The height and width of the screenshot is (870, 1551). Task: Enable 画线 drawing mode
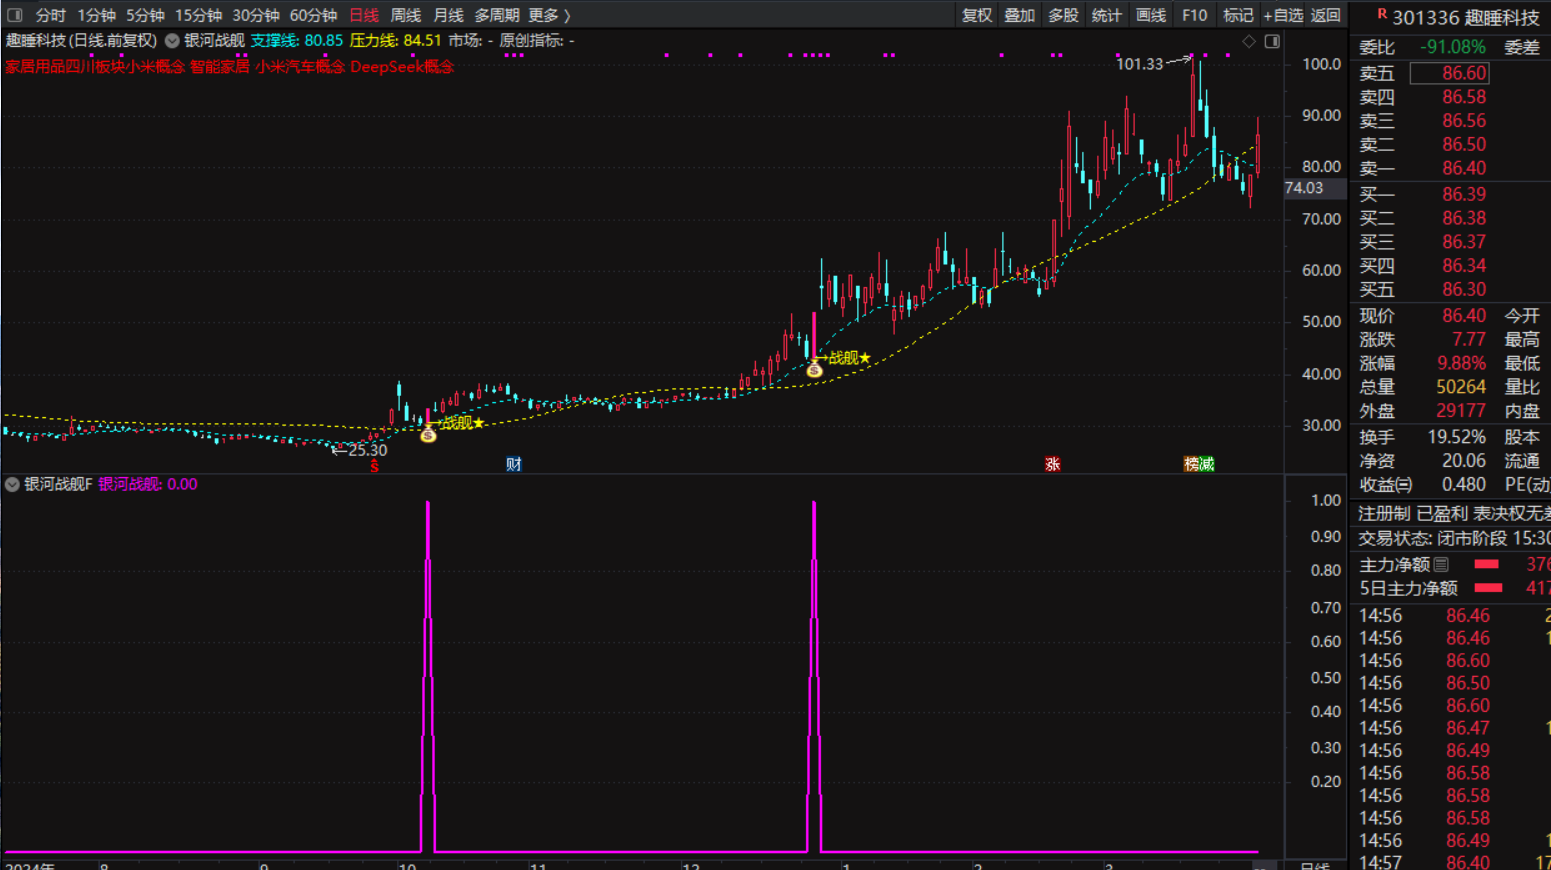click(1150, 15)
